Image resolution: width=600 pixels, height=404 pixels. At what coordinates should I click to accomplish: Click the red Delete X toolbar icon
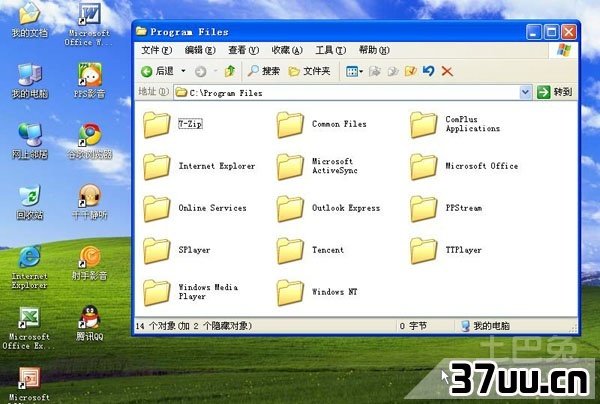[x=447, y=71]
